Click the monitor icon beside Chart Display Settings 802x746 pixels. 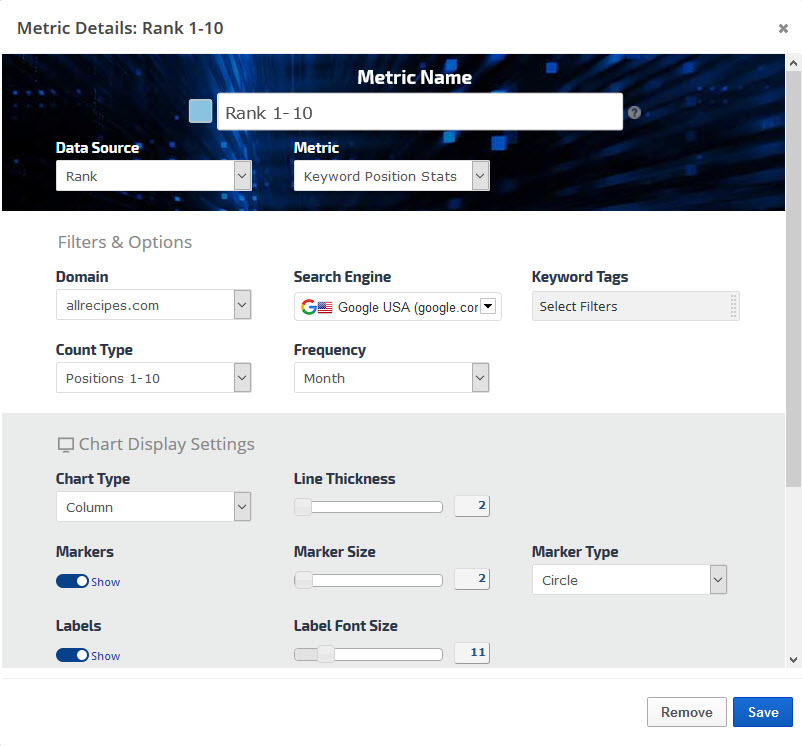click(x=66, y=445)
